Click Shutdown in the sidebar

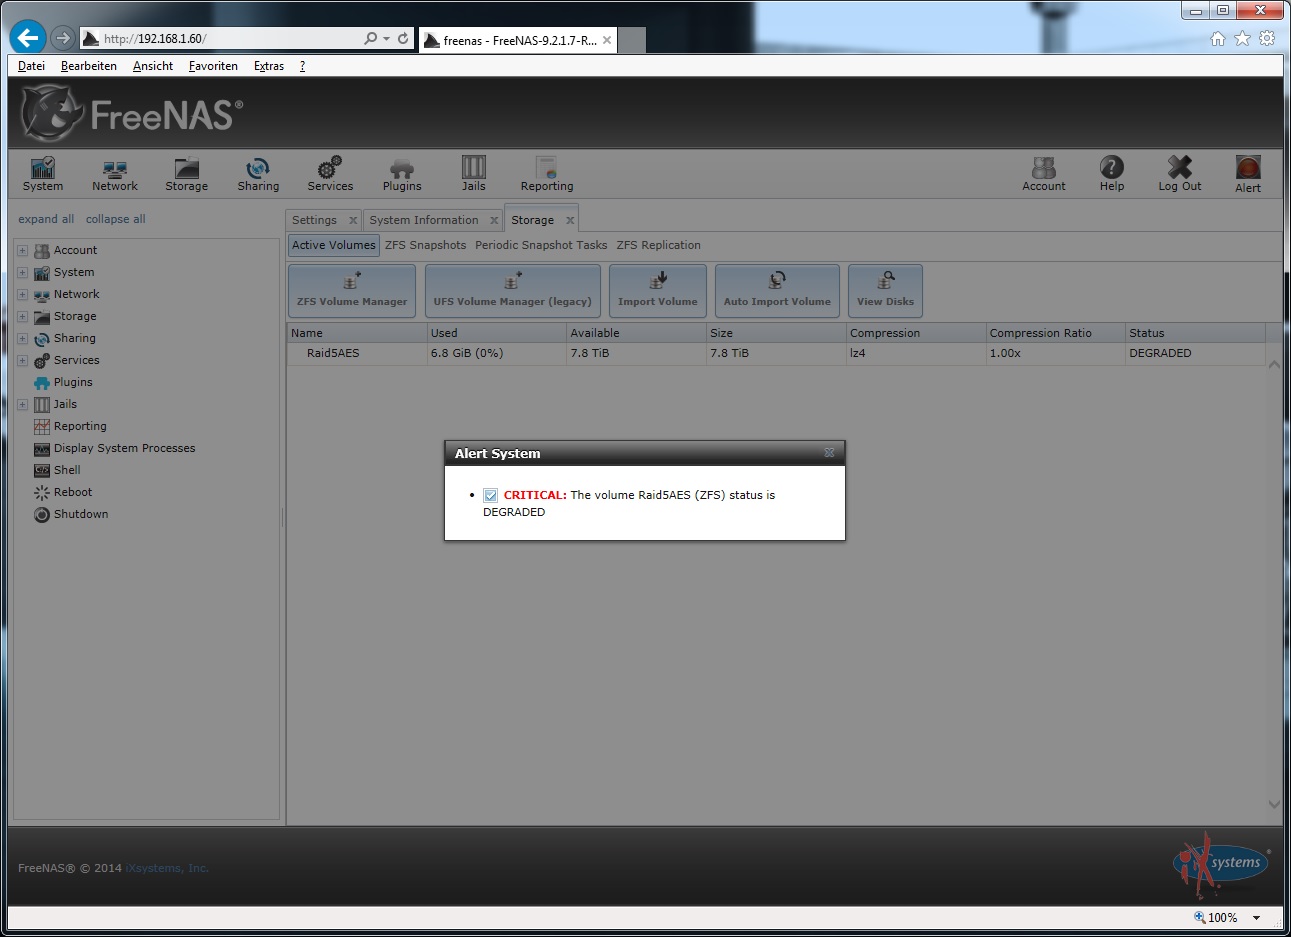(x=80, y=514)
